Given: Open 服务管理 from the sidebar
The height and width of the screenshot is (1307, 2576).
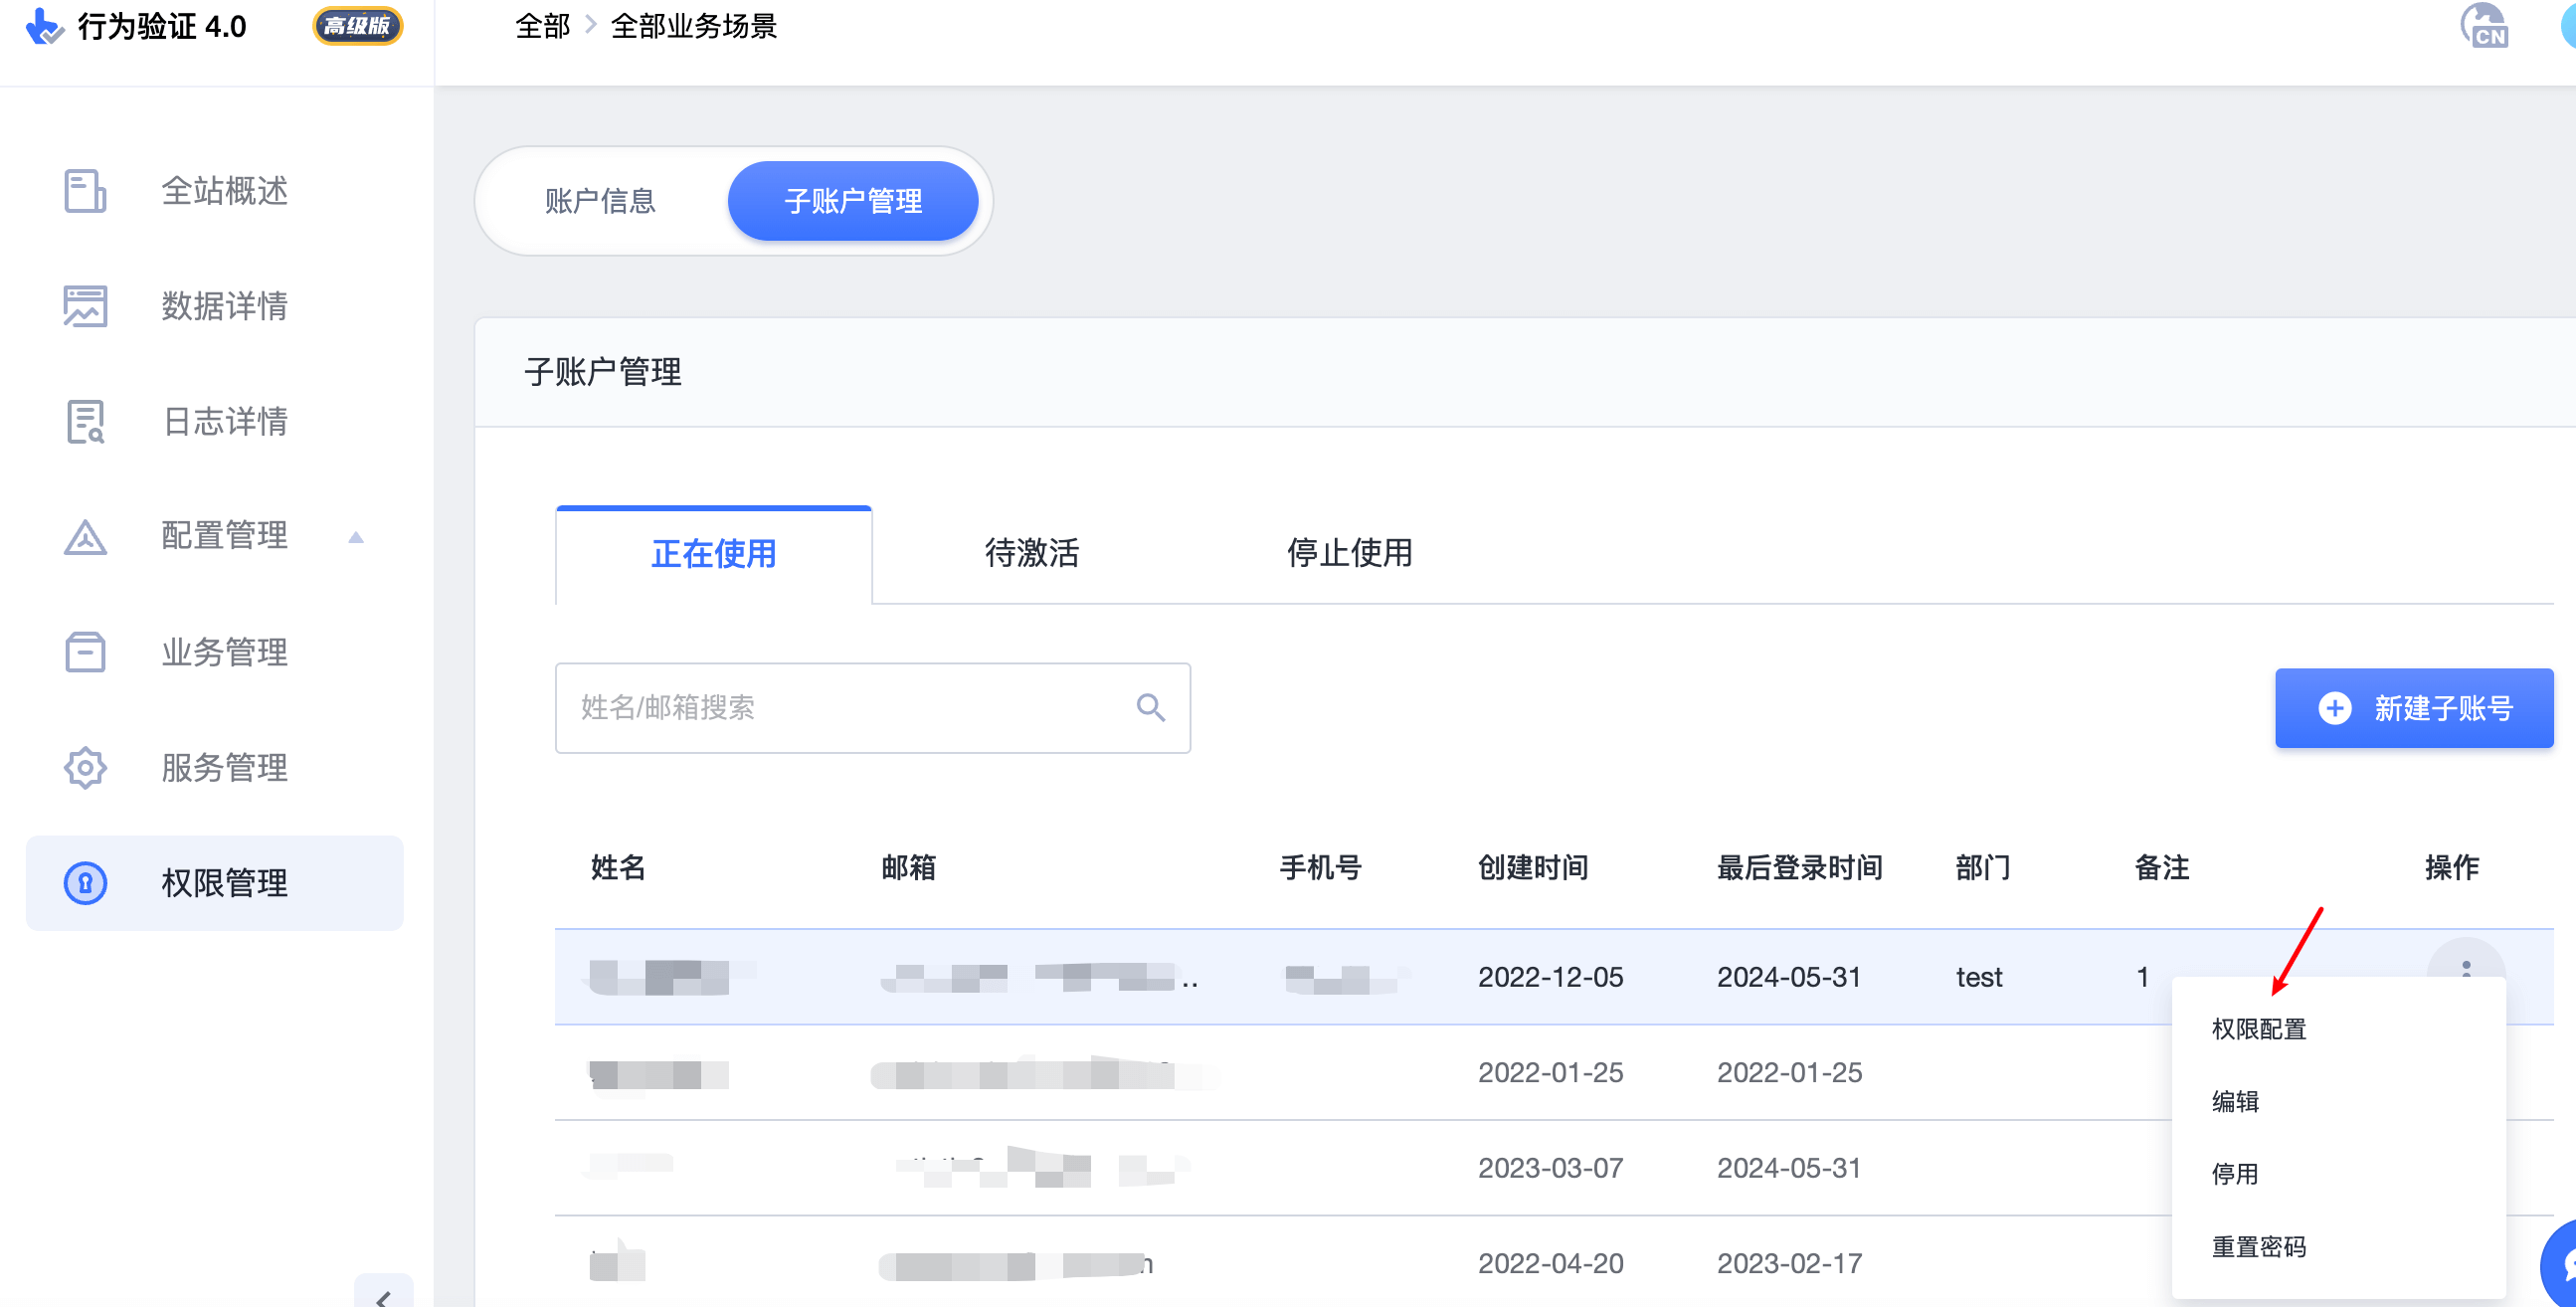Looking at the screenshot, I should tap(223, 768).
